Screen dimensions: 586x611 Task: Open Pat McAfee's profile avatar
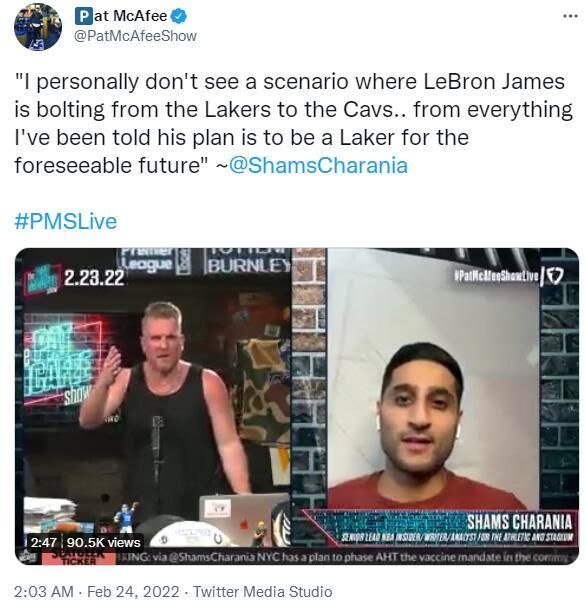[38, 26]
